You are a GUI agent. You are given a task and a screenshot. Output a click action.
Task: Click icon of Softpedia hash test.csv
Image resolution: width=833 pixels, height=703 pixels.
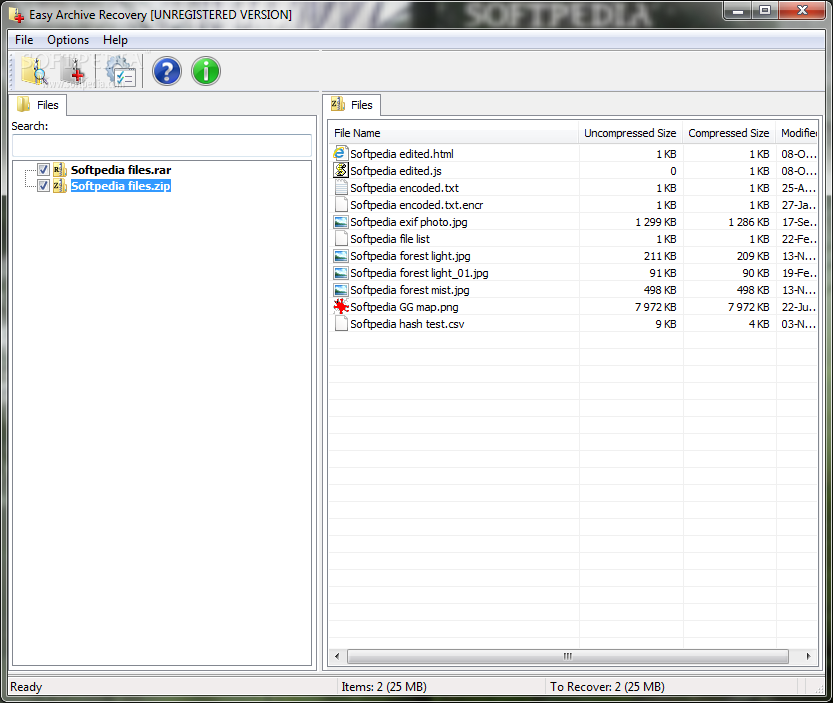pyautogui.click(x=341, y=324)
